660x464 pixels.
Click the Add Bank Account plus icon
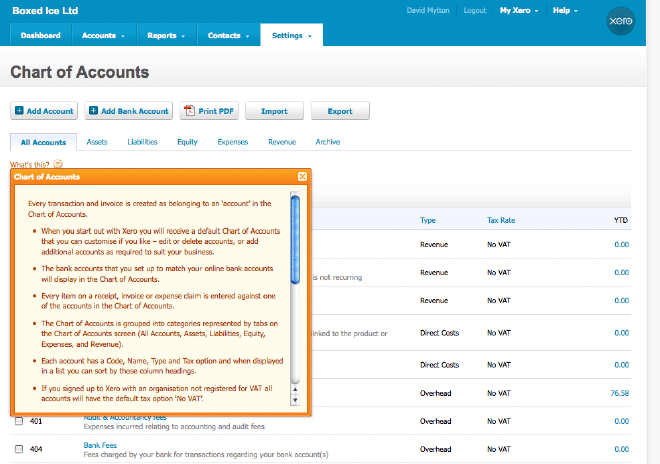tap(94, 111)
